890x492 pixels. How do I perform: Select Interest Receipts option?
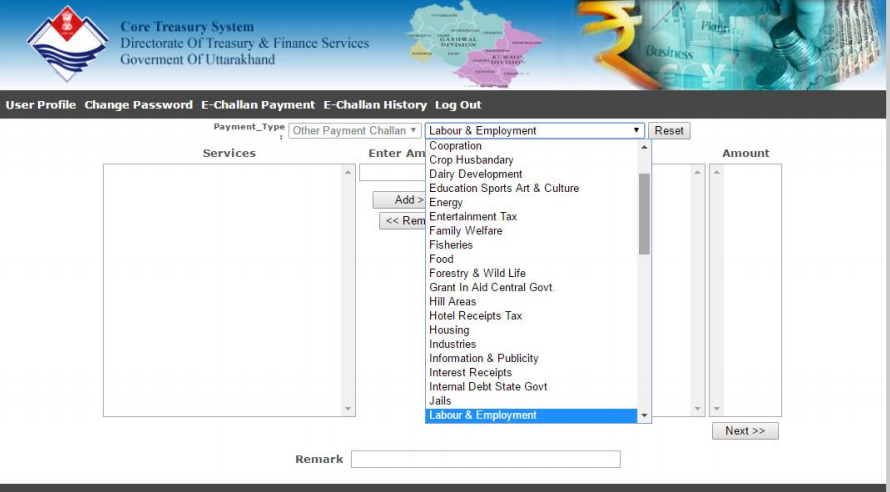point(531,373)
